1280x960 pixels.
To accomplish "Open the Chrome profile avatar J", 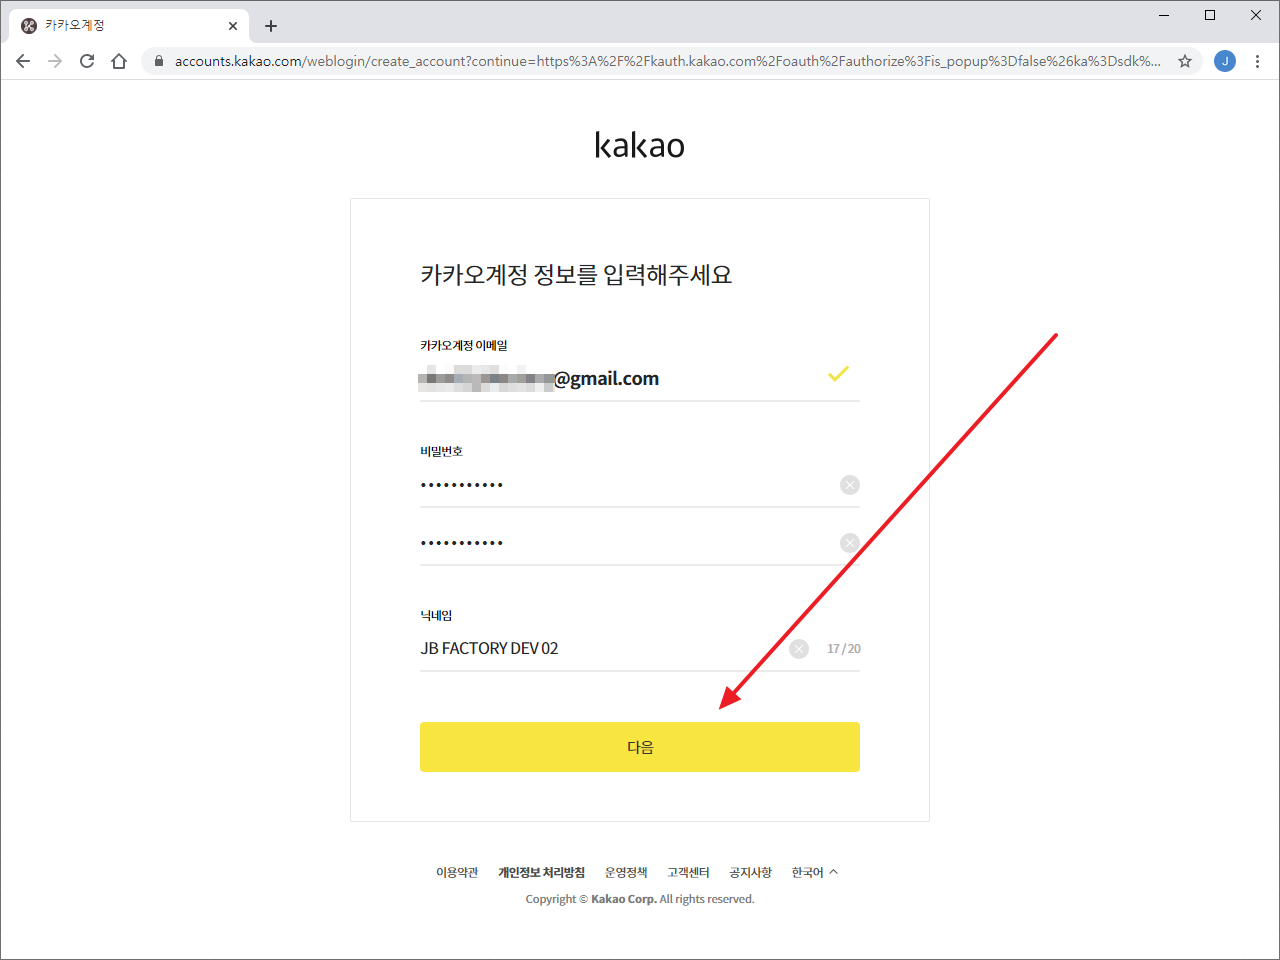I will tap(1225, 61).
